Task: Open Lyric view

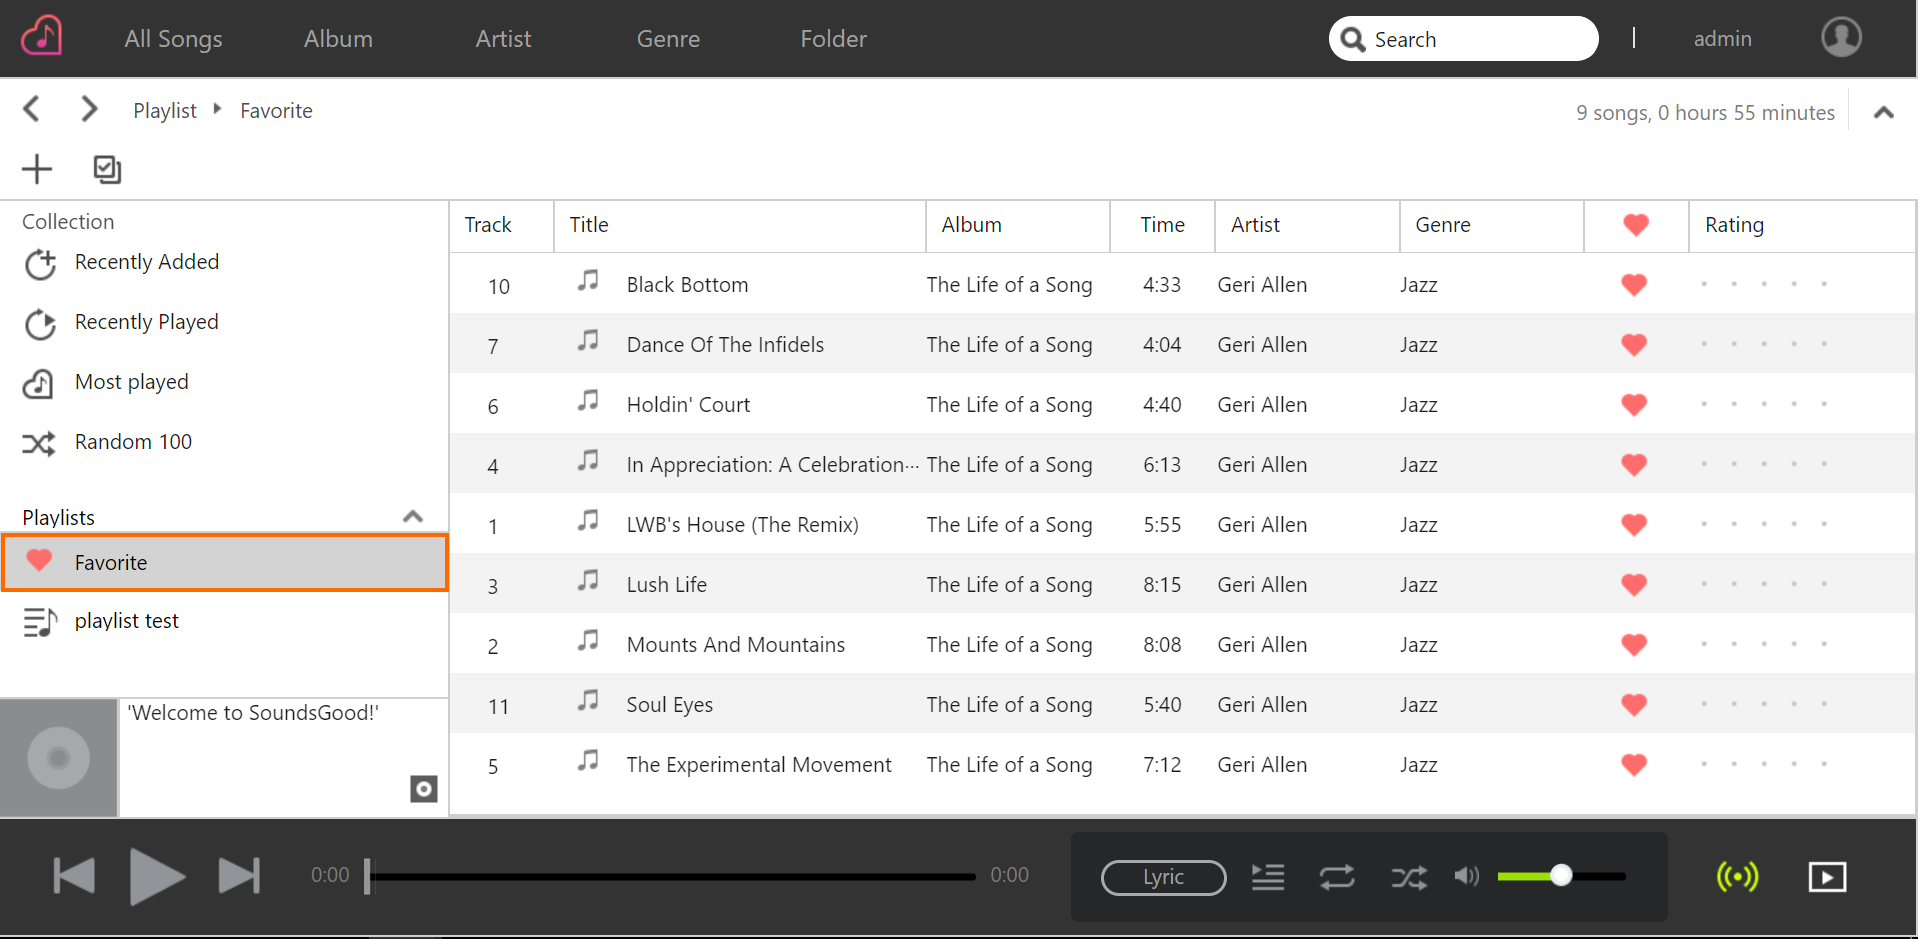Action: 1163,877
